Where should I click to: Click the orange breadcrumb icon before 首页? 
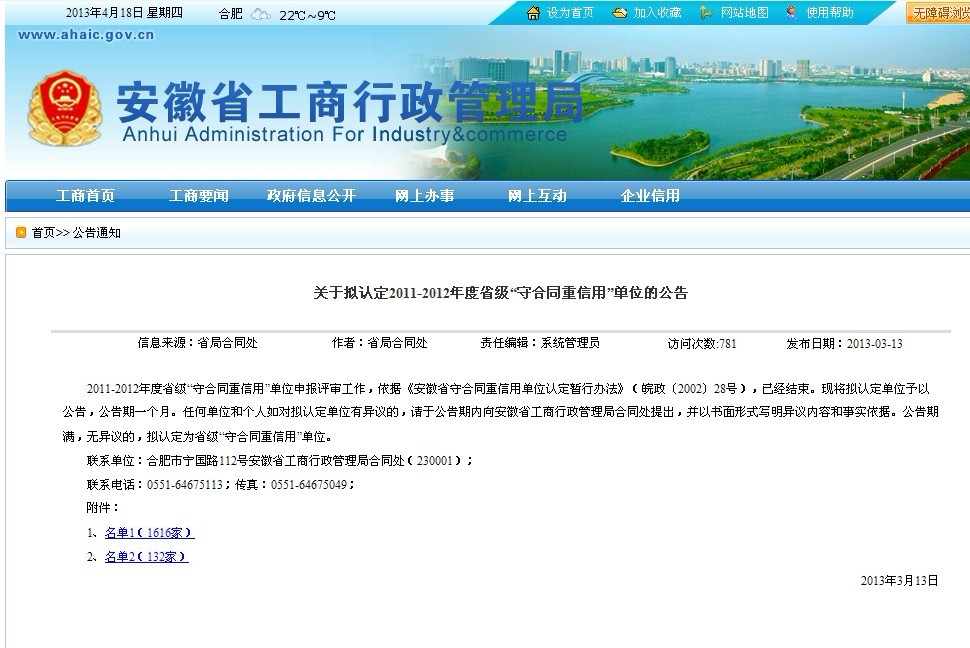20,233
